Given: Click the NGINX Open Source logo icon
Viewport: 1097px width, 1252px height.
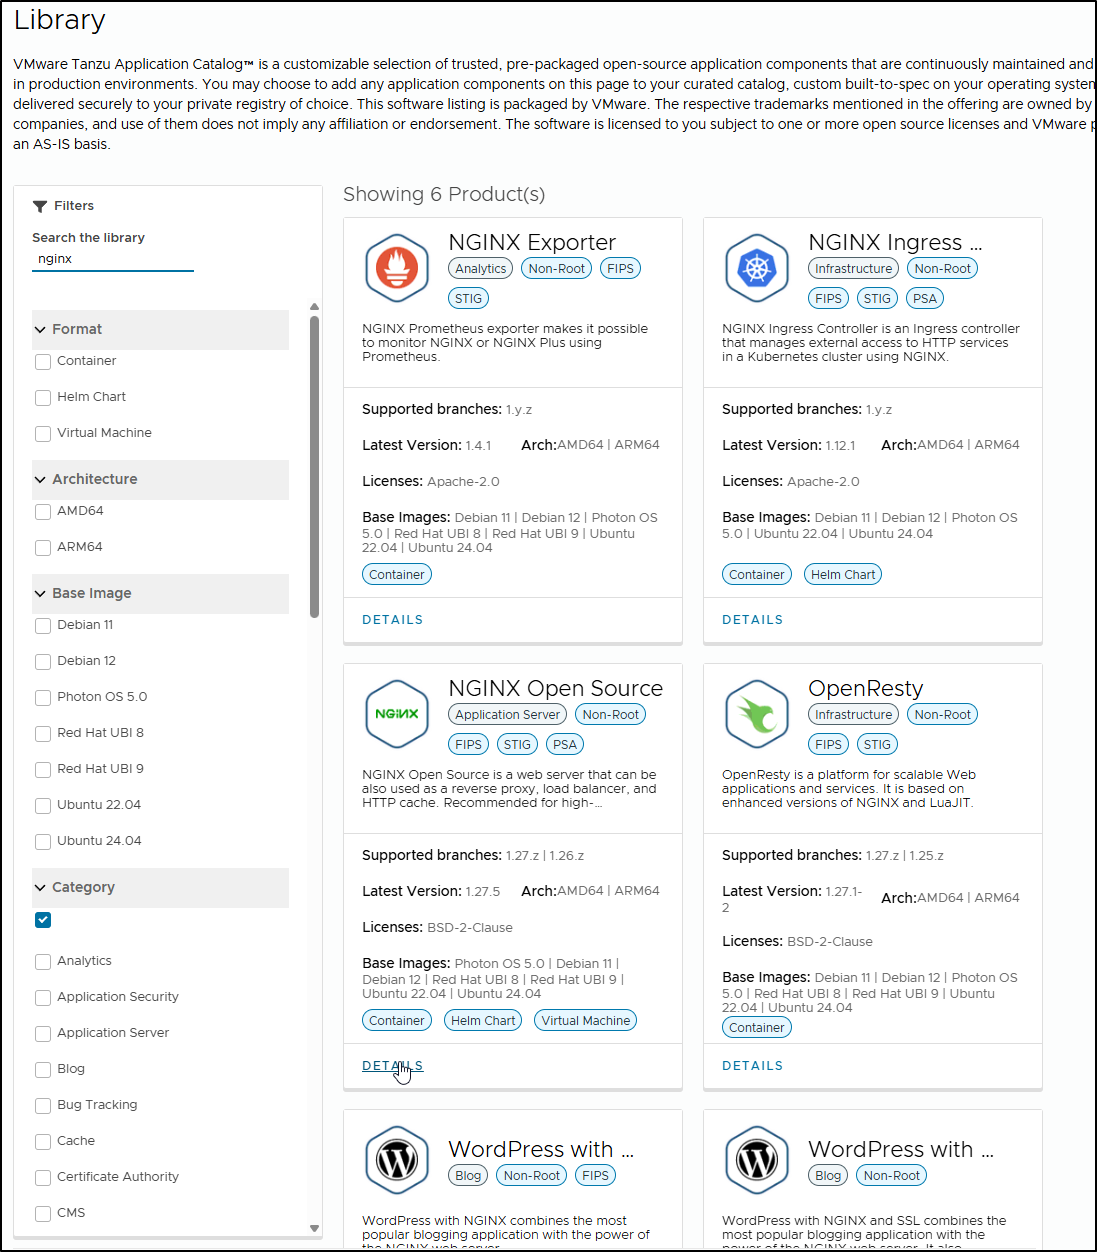Looking at the screenshot, I should (397, 714).
